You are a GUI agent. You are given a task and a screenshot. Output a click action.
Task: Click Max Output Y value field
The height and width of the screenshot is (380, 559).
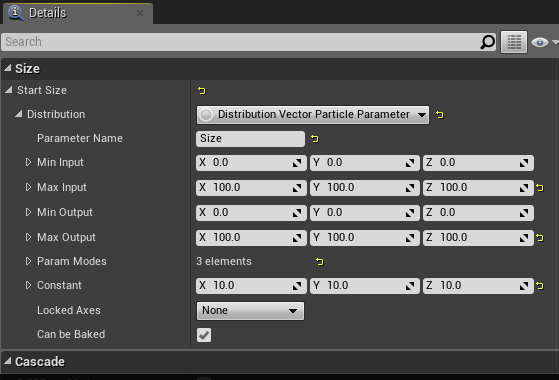(x=364, y=238)
